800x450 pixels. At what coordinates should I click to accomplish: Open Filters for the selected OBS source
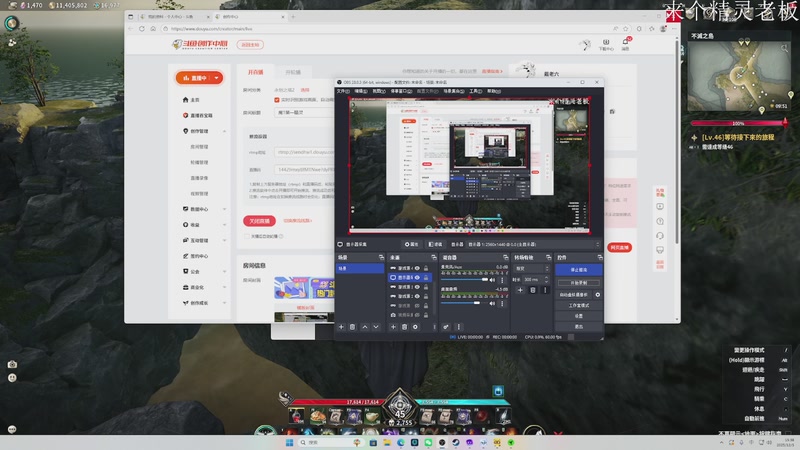tap(435, 244)
